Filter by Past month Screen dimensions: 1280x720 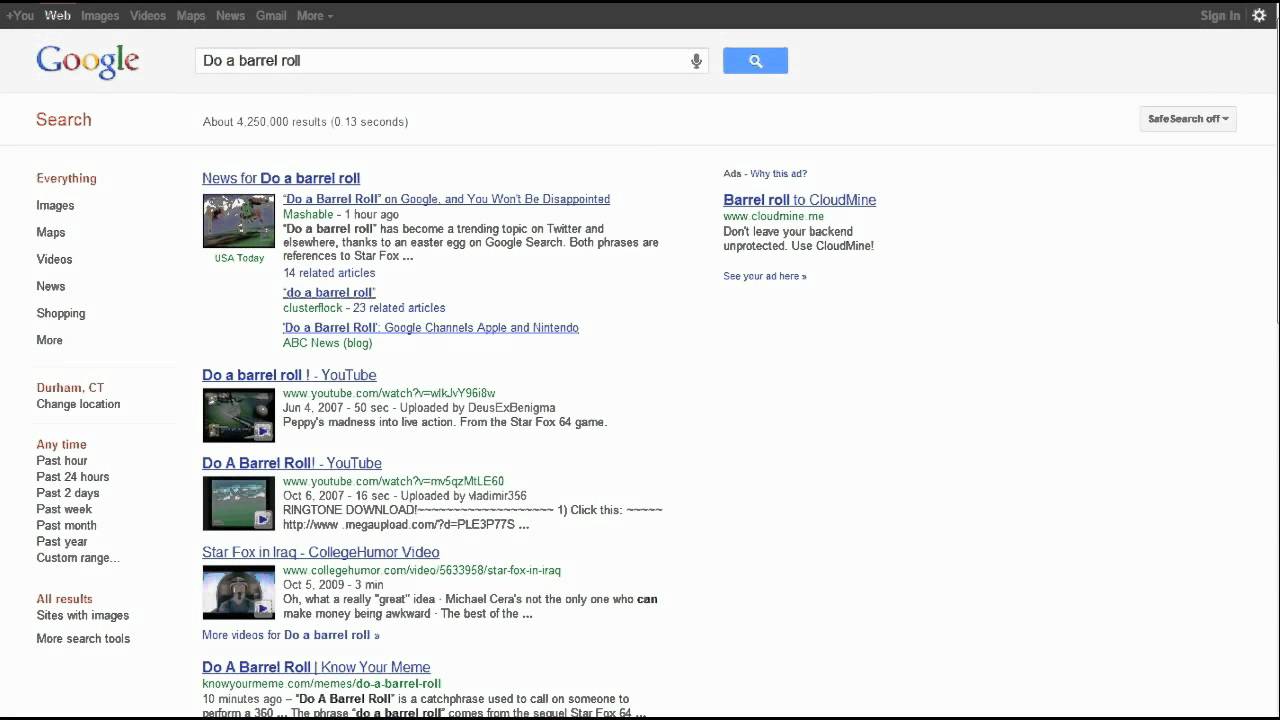[67, 525]
